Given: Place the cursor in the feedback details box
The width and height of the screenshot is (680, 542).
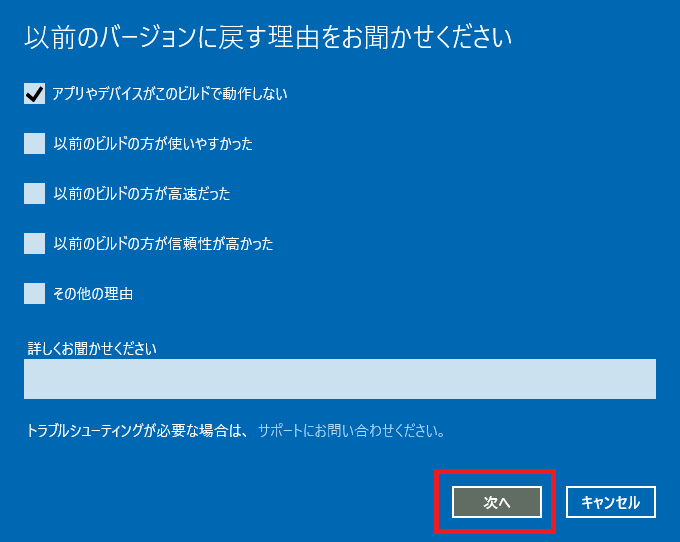Looking at the screenshot, I should 340,379.
